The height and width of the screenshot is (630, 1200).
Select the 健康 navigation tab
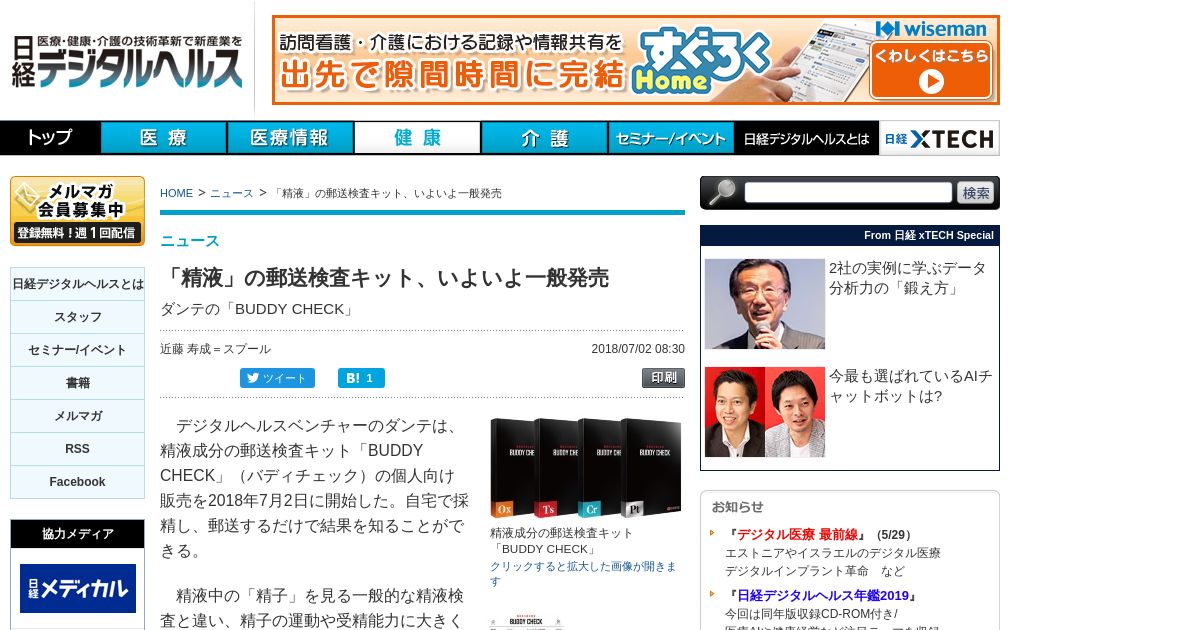(x=417, y=138)
